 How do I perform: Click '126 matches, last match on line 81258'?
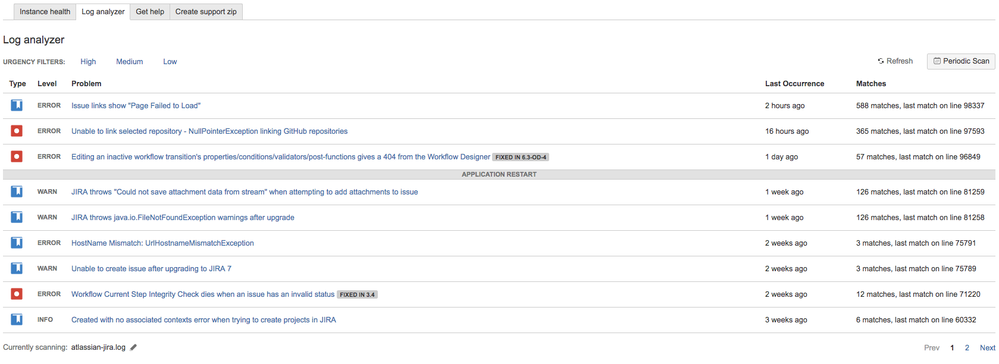point(921,217)
